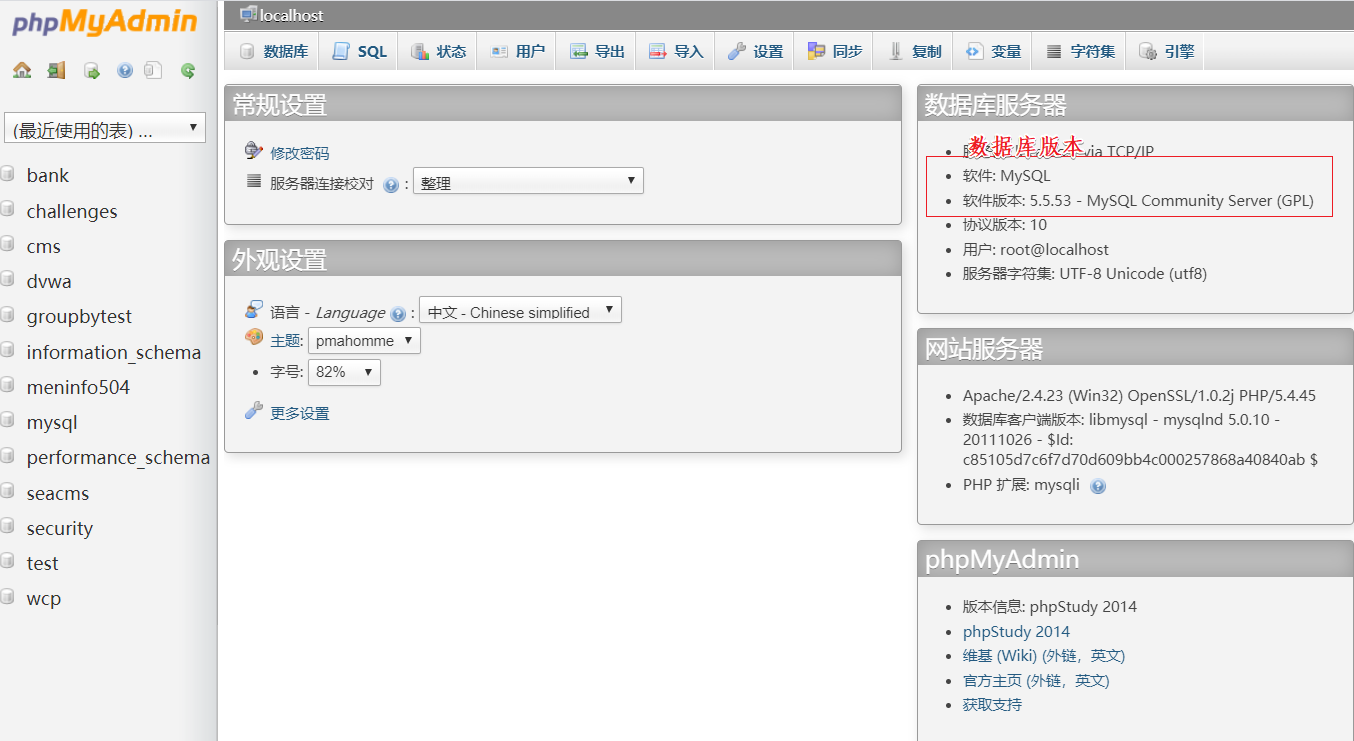This screenshot has width=1354, height=741.
Task: Switch to the SQL tab
Action: pyautogui.click(x=358, y=51)
